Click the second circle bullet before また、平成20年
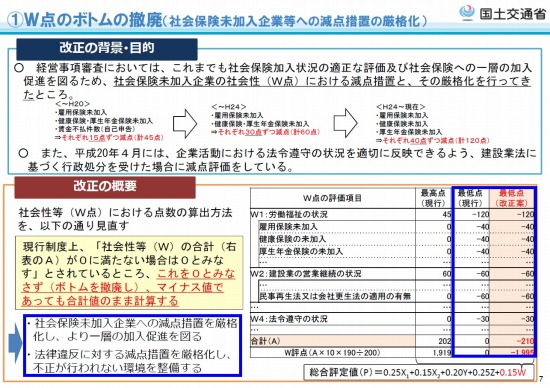 [x=24, y=153]
